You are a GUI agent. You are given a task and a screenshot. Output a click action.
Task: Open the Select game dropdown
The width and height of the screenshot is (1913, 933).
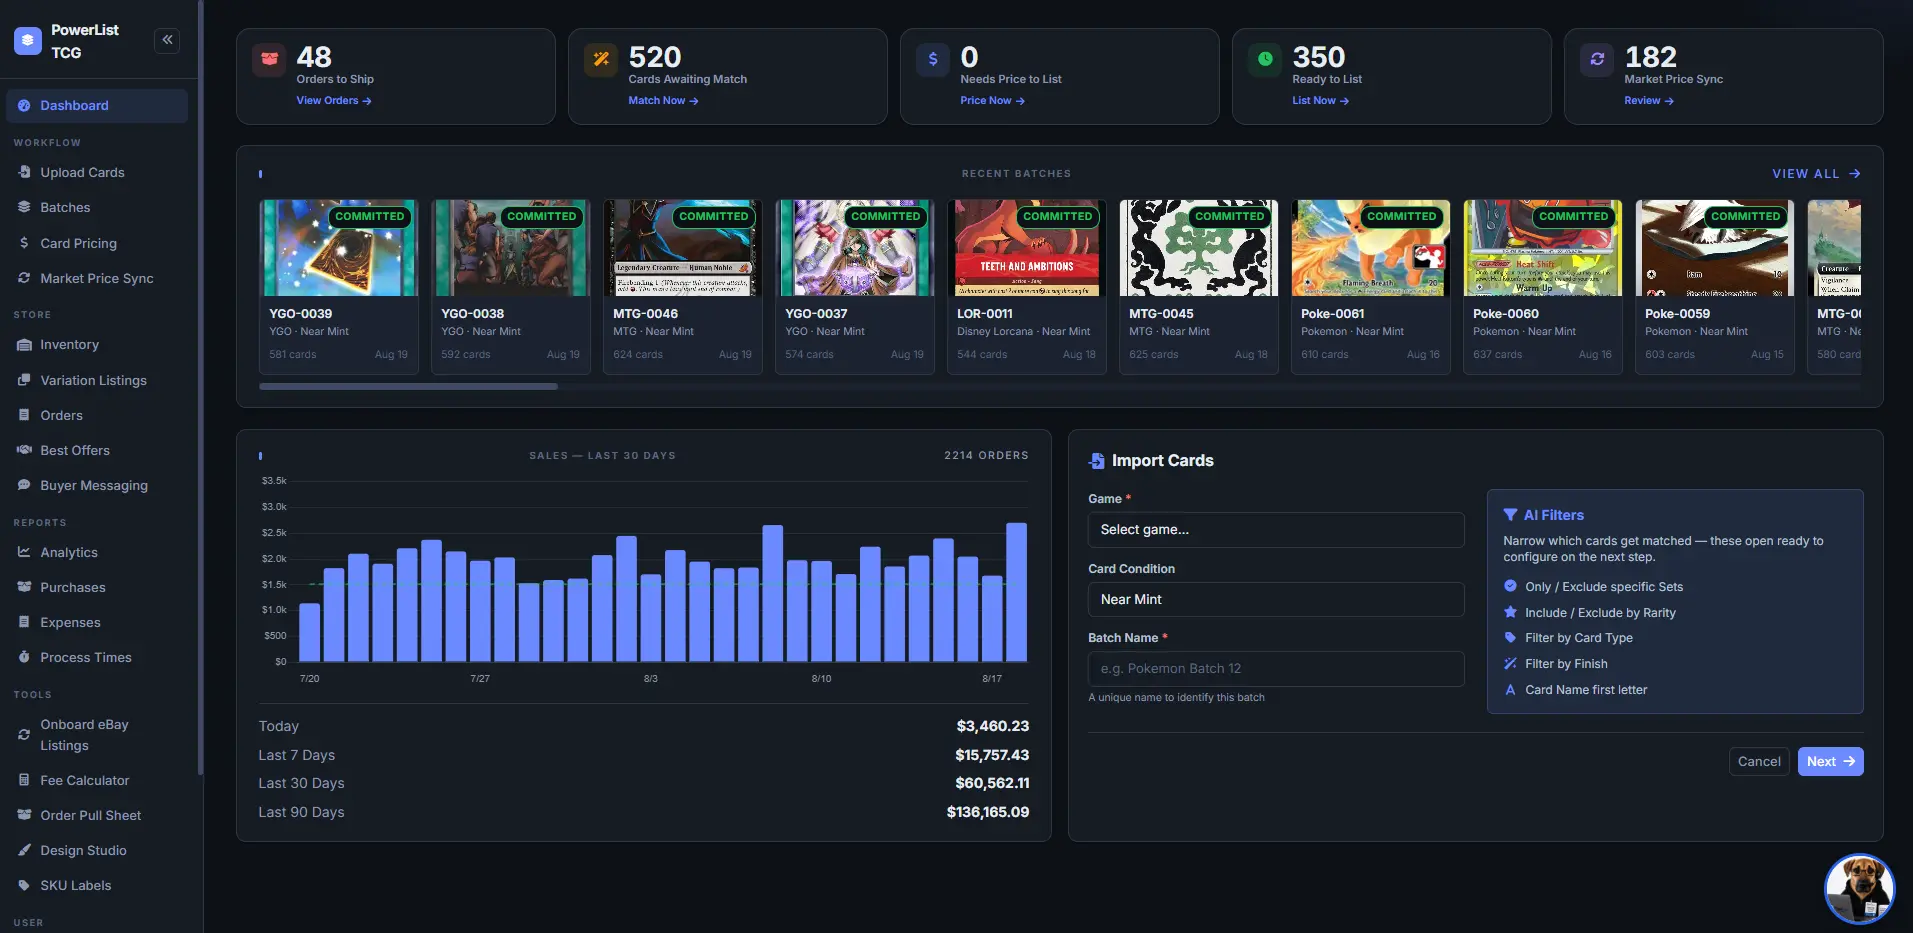1276,530
